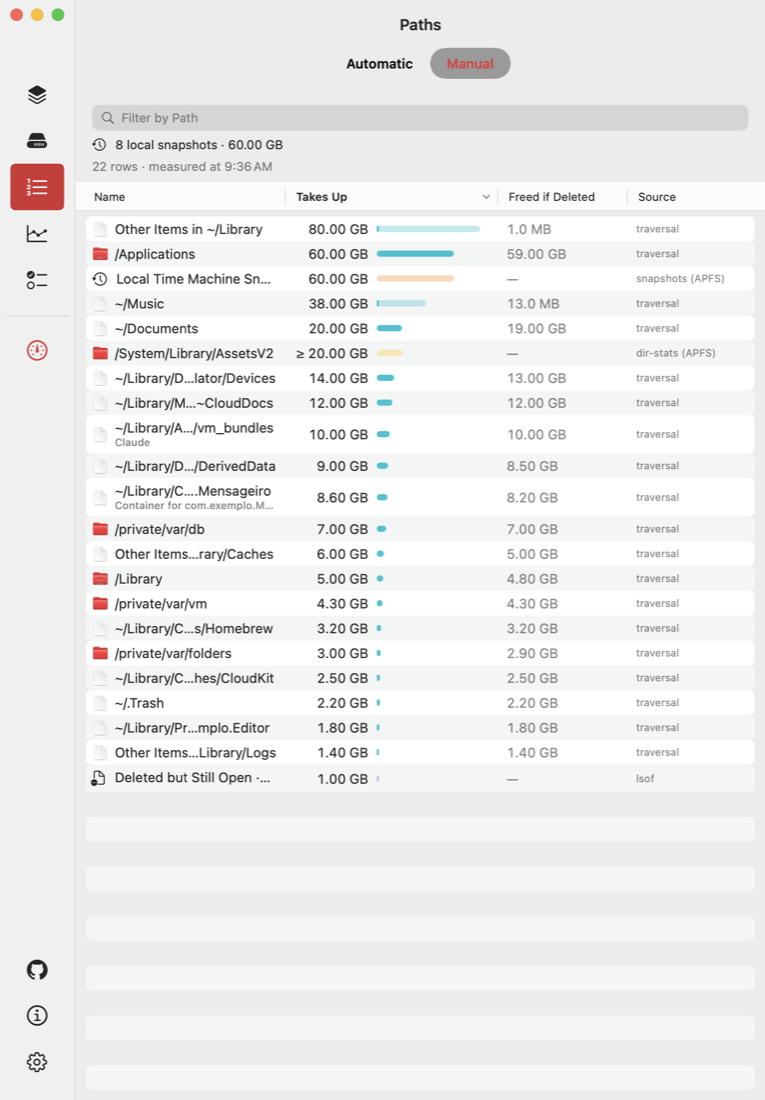
Task: Click the 4.30 GB Takes Up value
Action: click(342, 603)
